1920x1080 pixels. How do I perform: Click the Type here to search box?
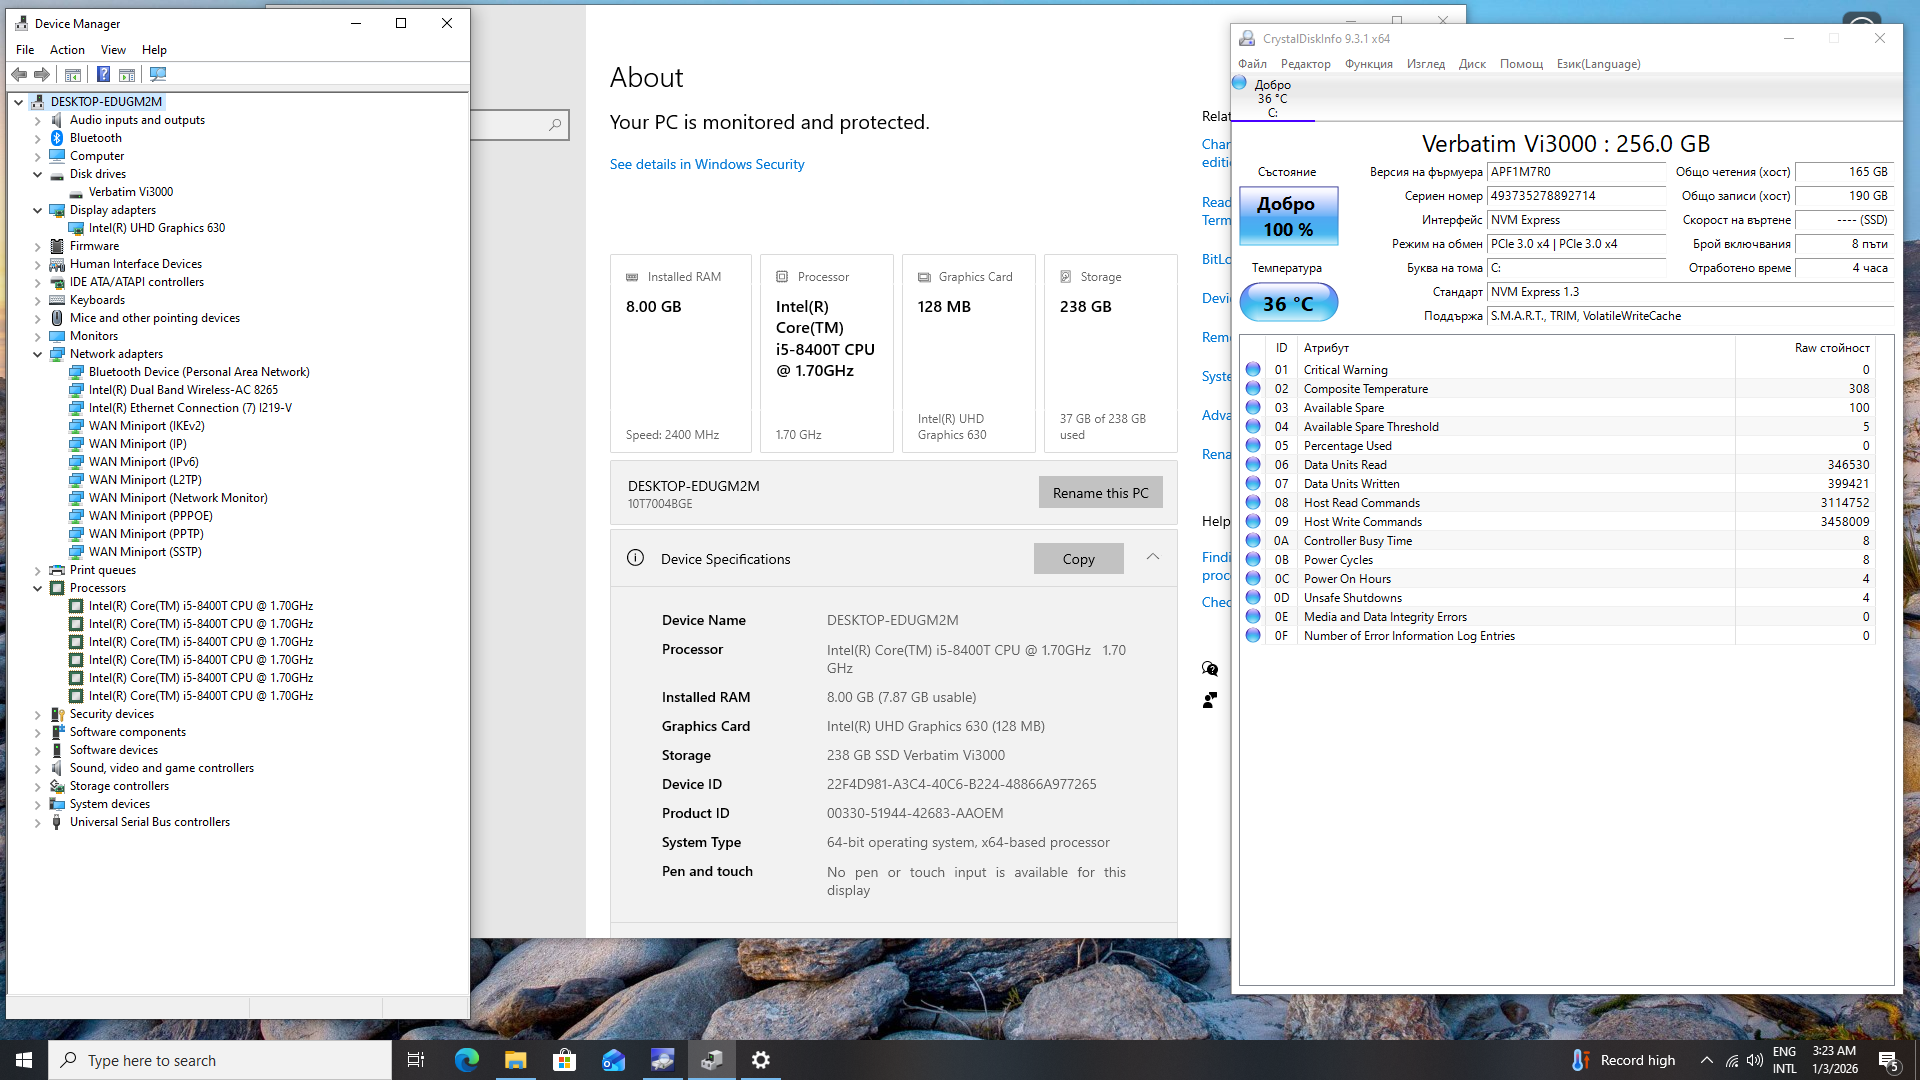coord(220,1060)
